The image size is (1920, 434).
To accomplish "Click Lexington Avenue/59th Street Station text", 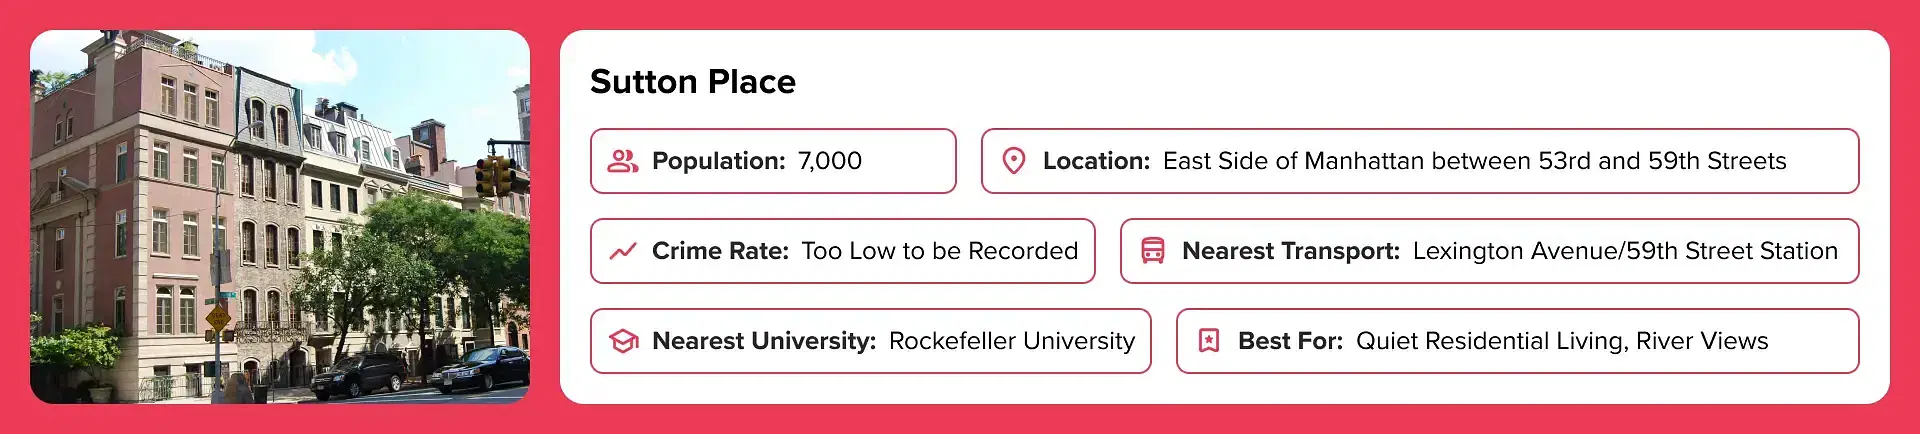I will coord(1625,251).
